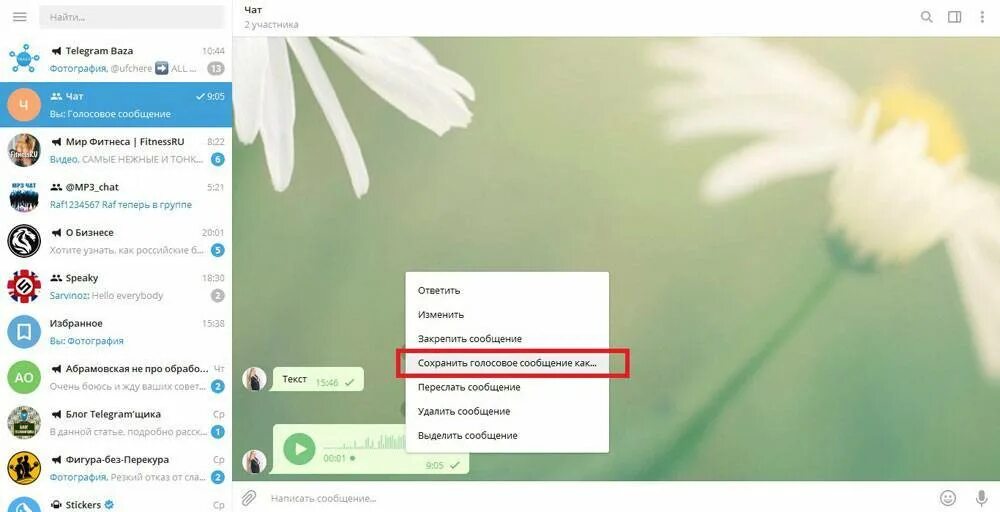
Task: Click the microphone record voice icon
Action: (x=983, y=497)
